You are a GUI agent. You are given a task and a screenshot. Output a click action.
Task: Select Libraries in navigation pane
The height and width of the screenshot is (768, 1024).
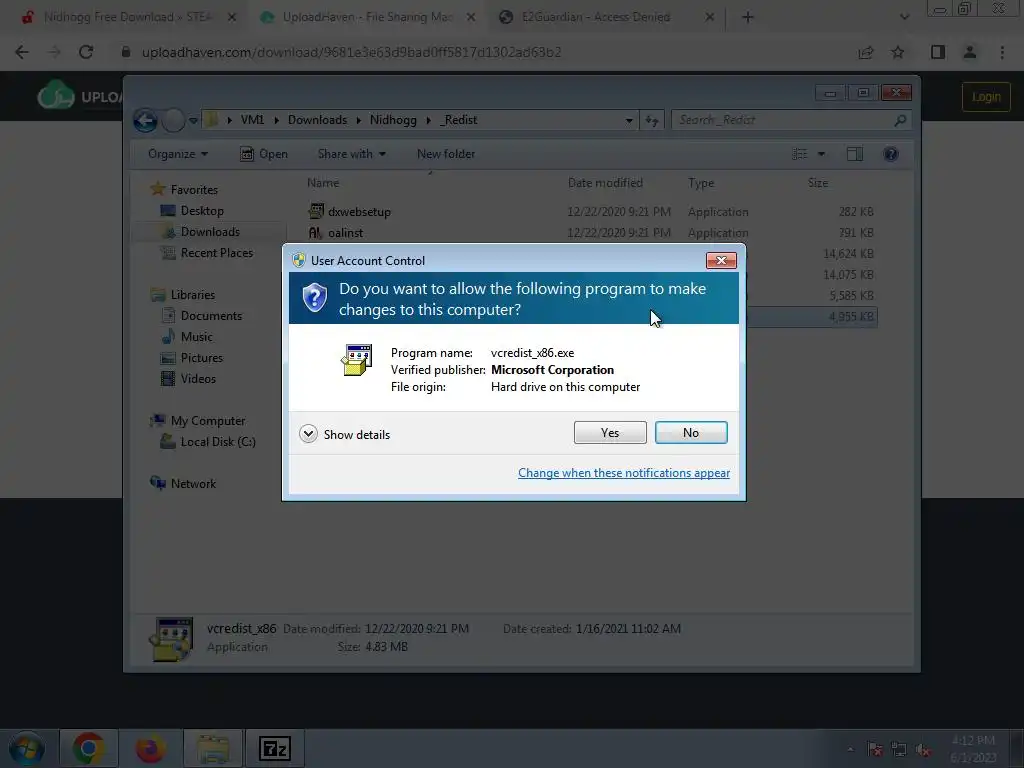pyautogui.click(x=193, y=295)
